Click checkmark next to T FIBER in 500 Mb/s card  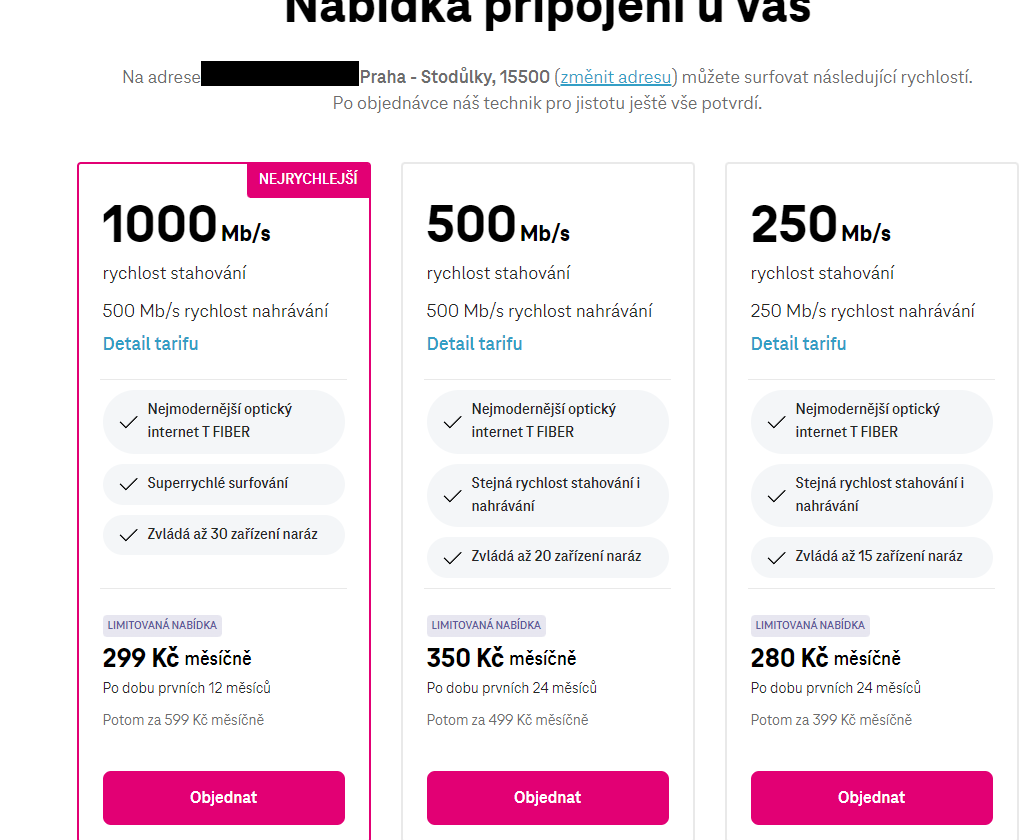coord(452,422)
